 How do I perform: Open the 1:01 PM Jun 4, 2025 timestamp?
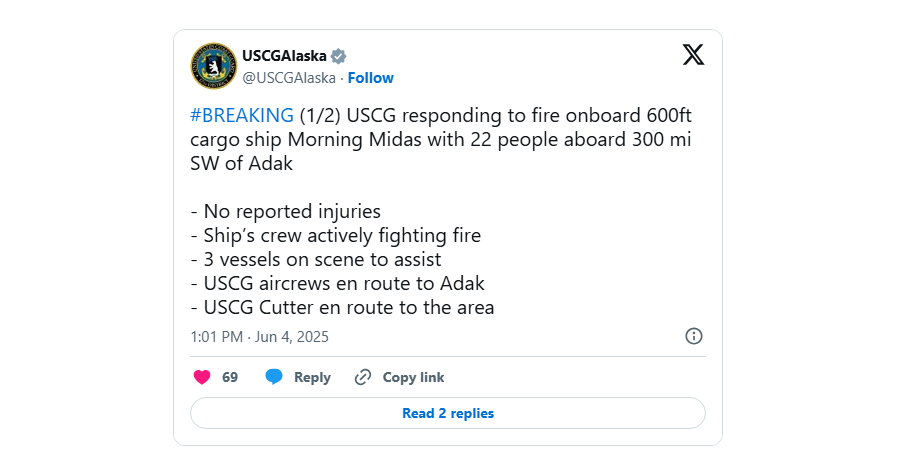tap(260, 336)
